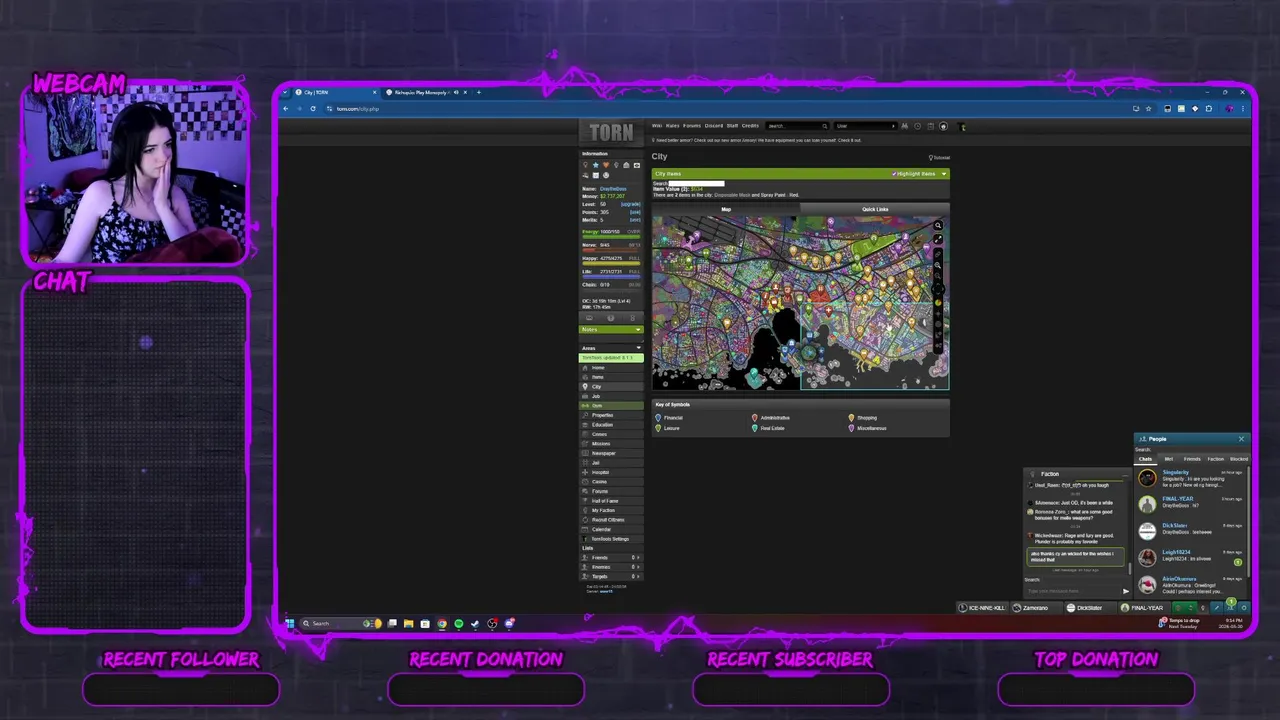The width and height of the screenshot is (1280, 720).
Task: Open the Tutorial link
Action: coord(939,157)
